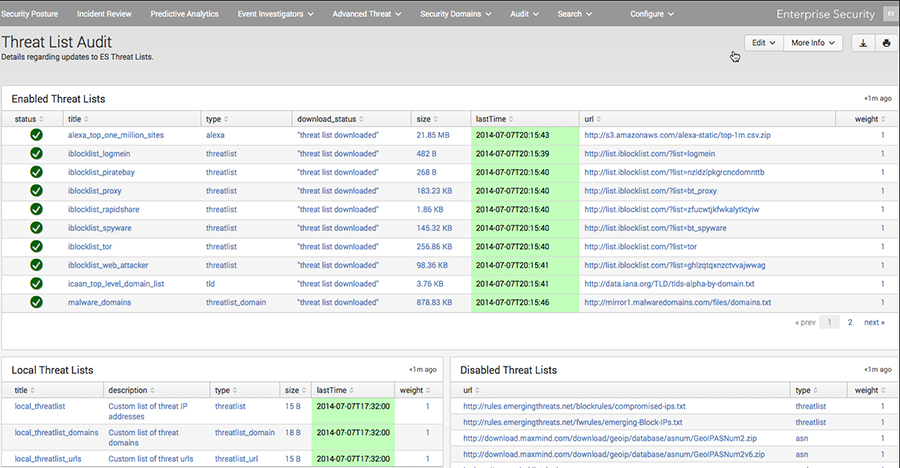Open the Event Investigators menu

pos(276,14)
